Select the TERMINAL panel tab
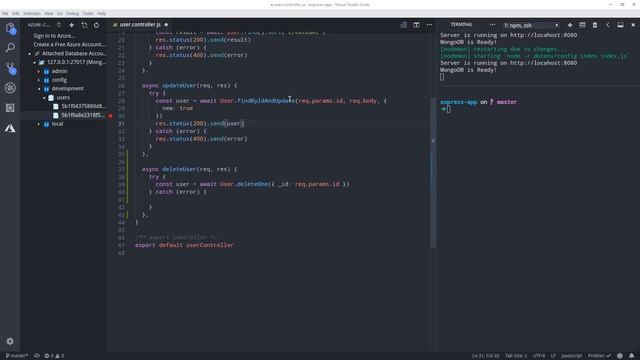 coord(461,25)
